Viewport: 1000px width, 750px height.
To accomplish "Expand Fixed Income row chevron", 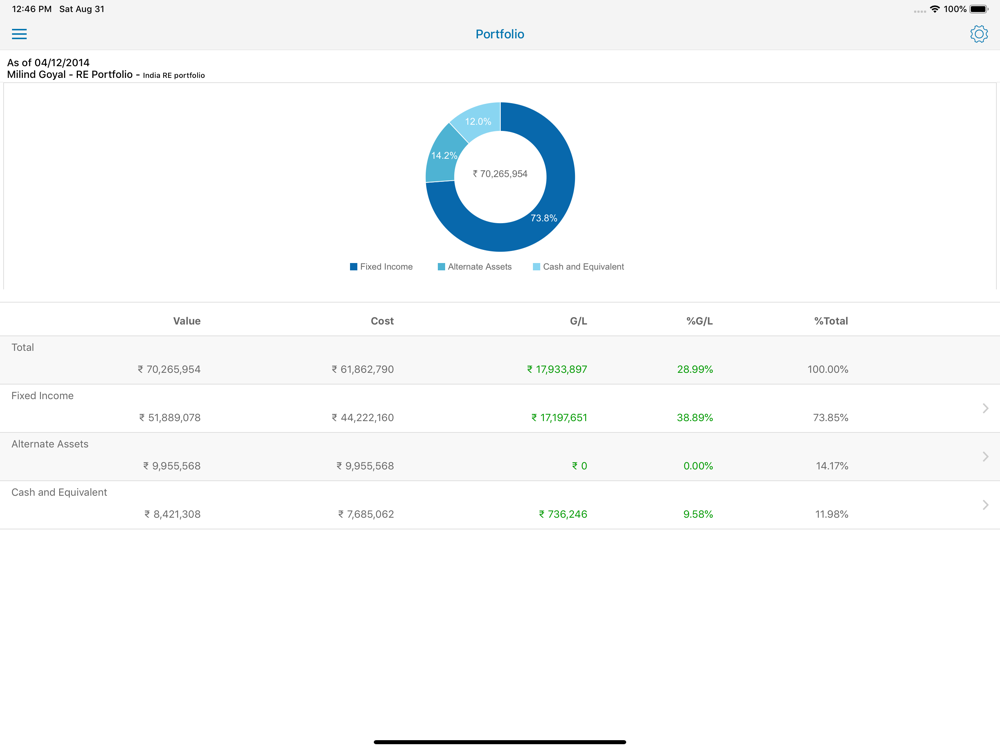I will click(985, 408).
